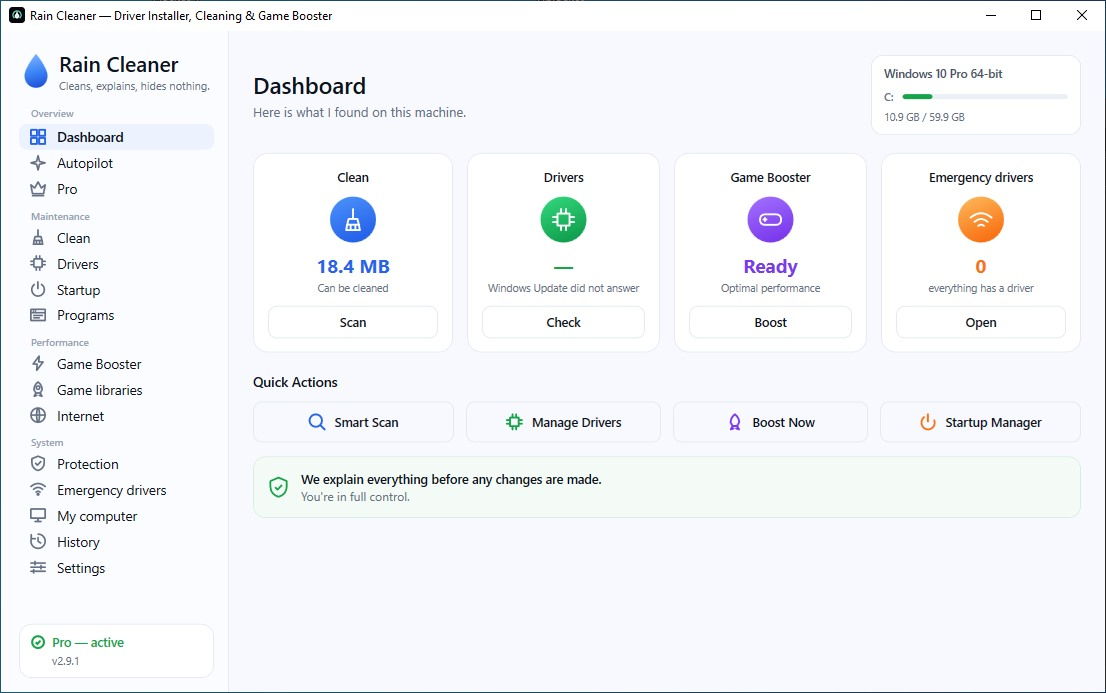The width and height of the screenshot is (1106, 693).
Task: Click the C: drive usage bar
Action: pyautogui.click(x=985, y=97)
